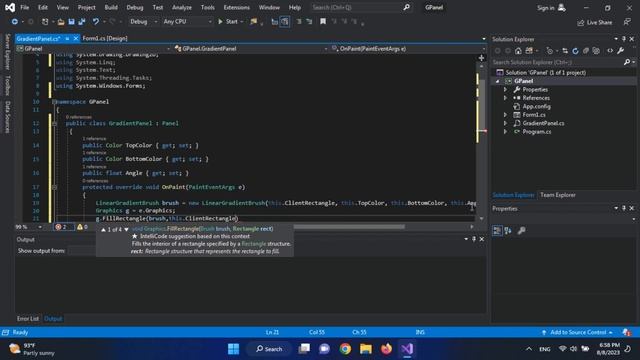Open the Extensions menu
The image size is (640, 360).
(236, 7)
